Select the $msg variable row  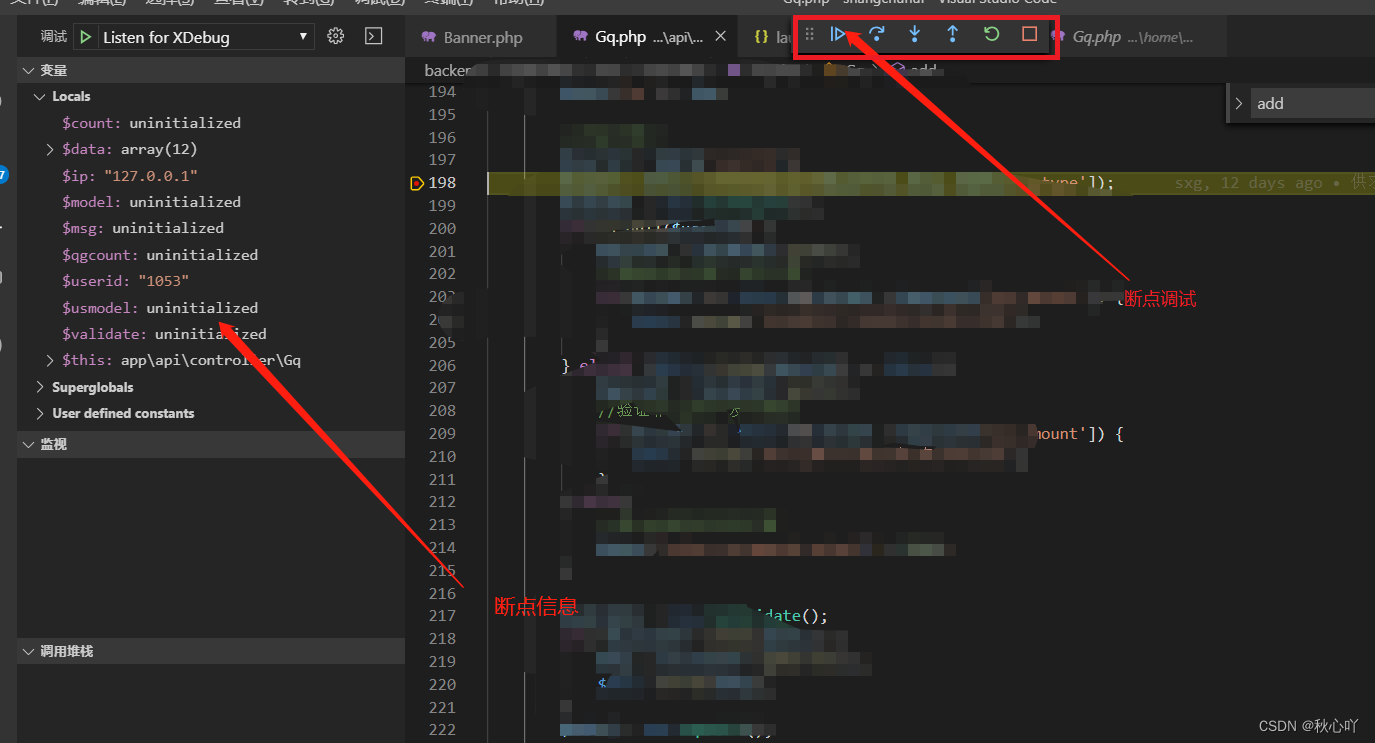click(x=211, y=228)
